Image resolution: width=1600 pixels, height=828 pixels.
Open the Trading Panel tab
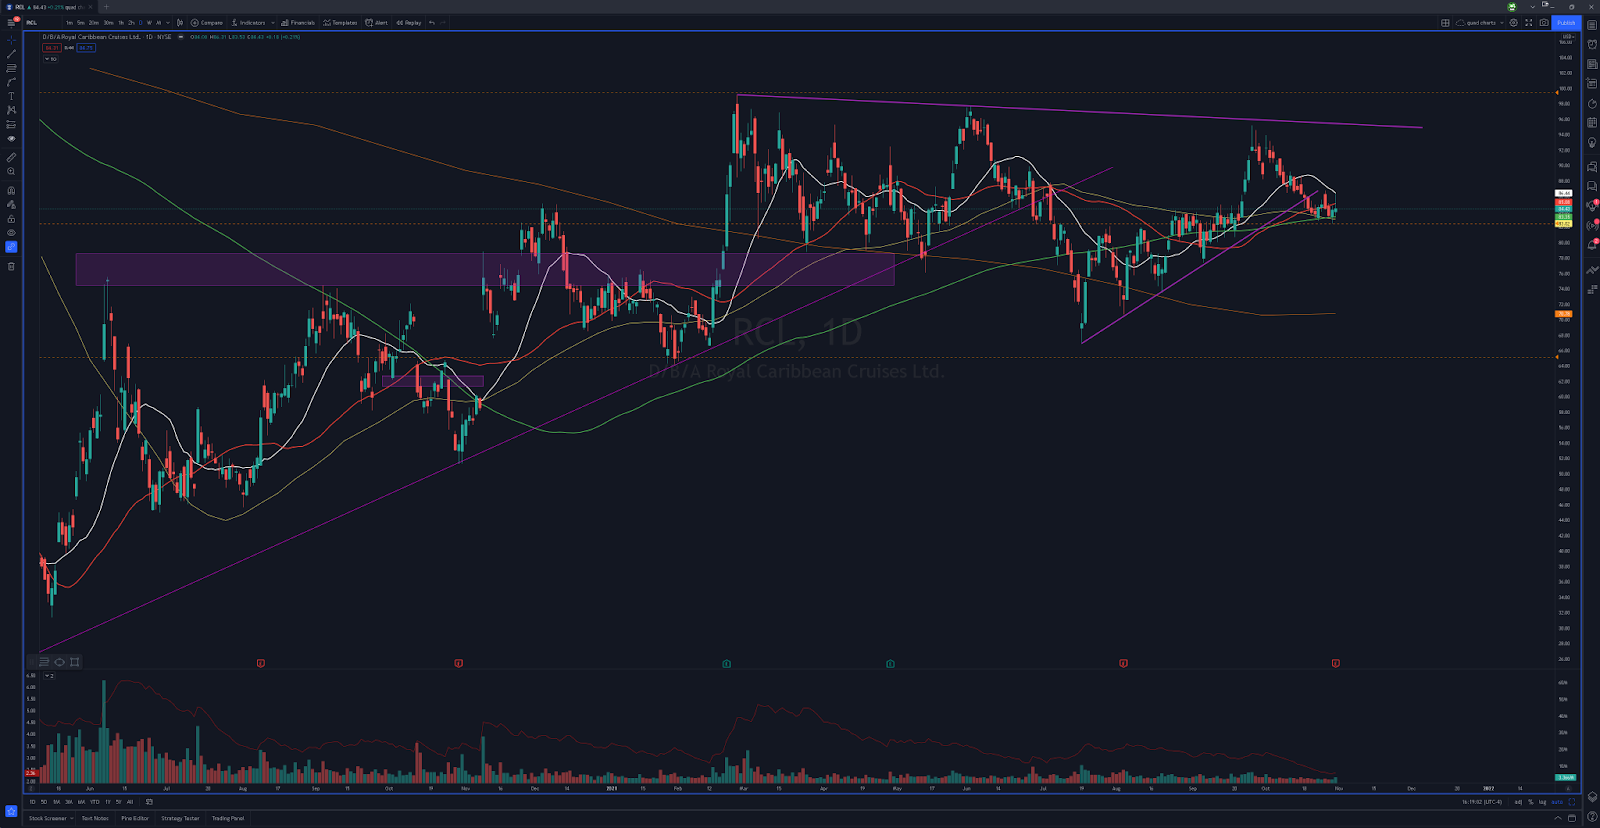[x=228, y=818]
